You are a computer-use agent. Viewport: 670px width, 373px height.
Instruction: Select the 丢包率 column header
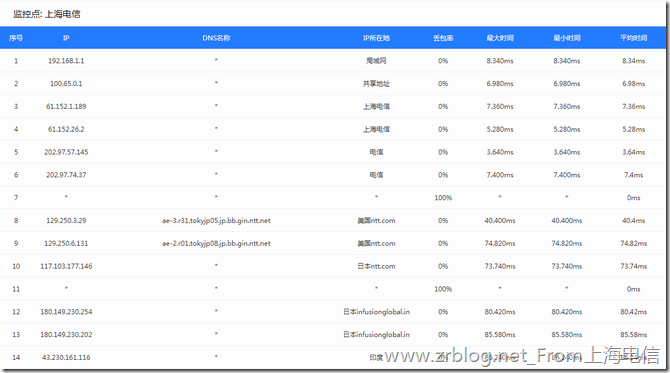tap(443, 38)
